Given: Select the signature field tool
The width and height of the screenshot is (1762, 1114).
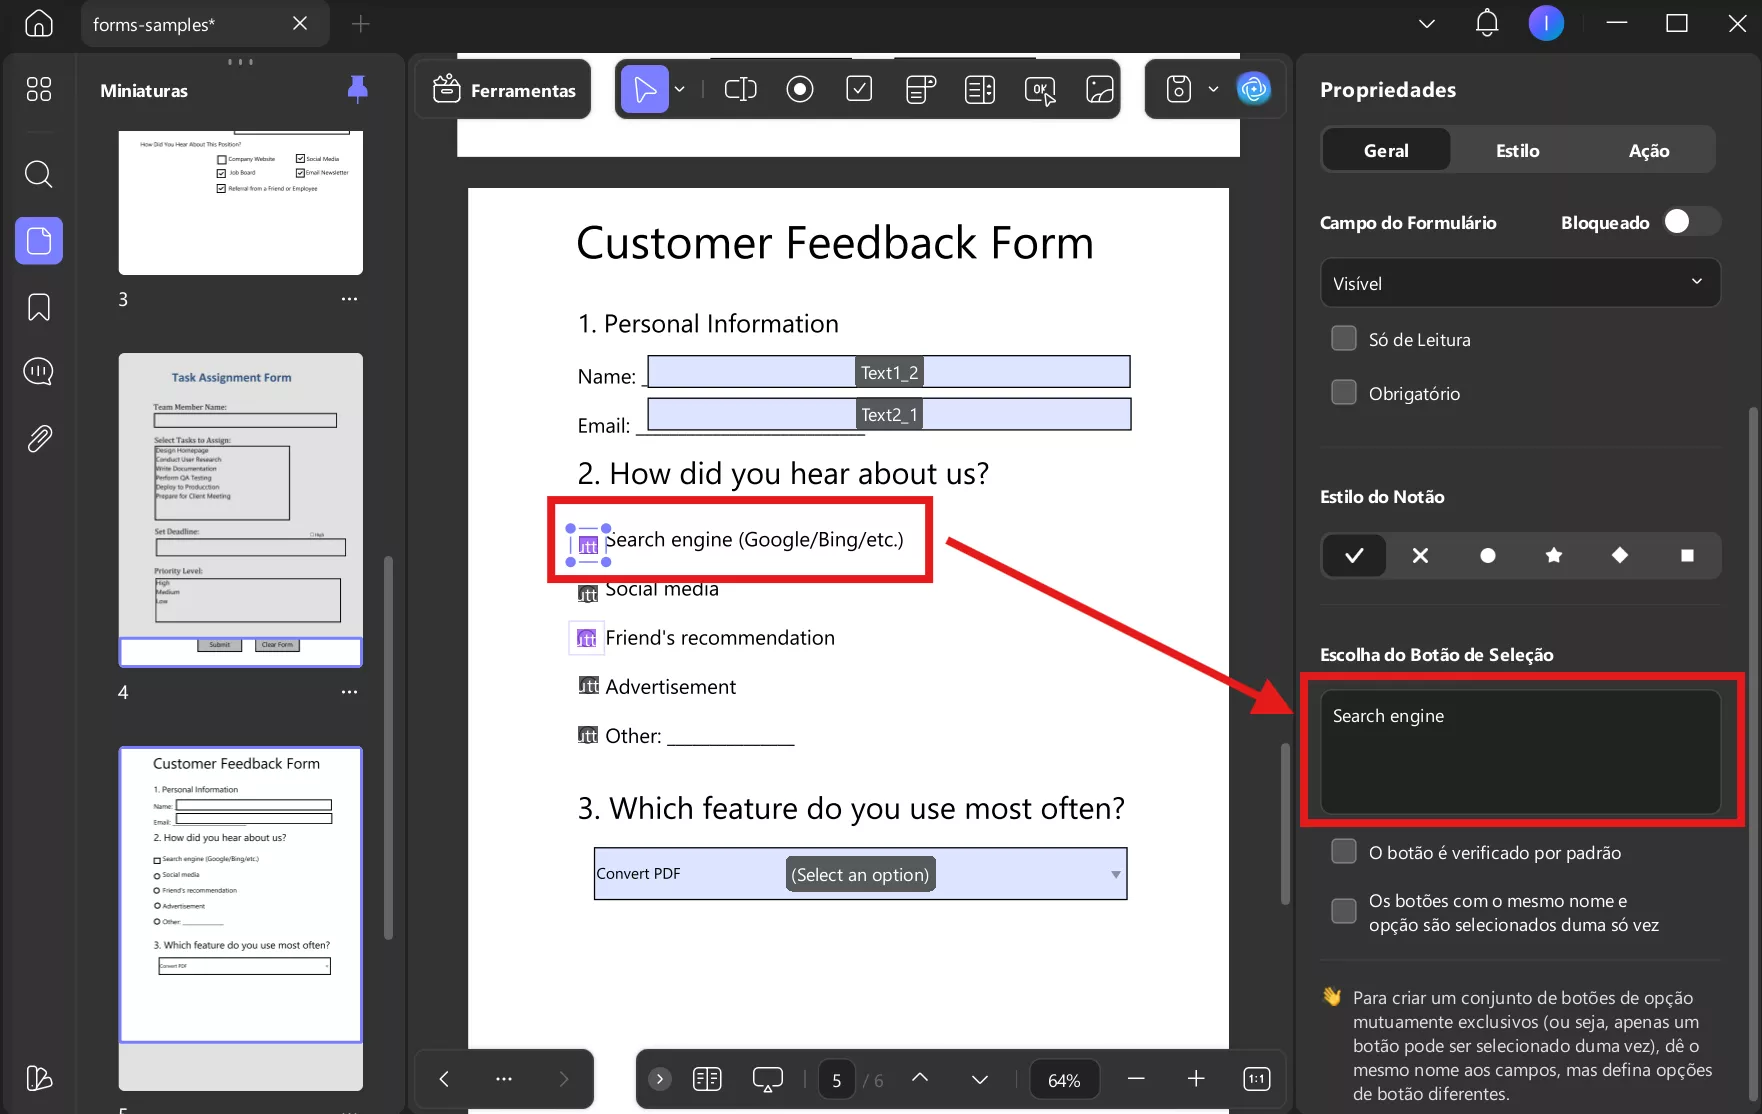Looking at the screenshot, I should 1100,90.
